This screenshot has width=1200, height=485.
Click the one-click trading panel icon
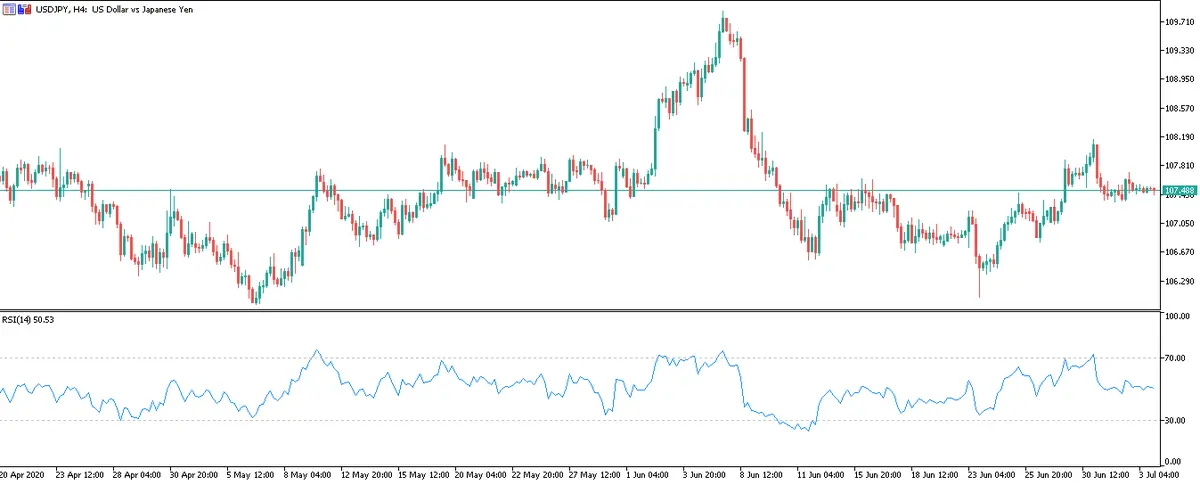point(8,8)
